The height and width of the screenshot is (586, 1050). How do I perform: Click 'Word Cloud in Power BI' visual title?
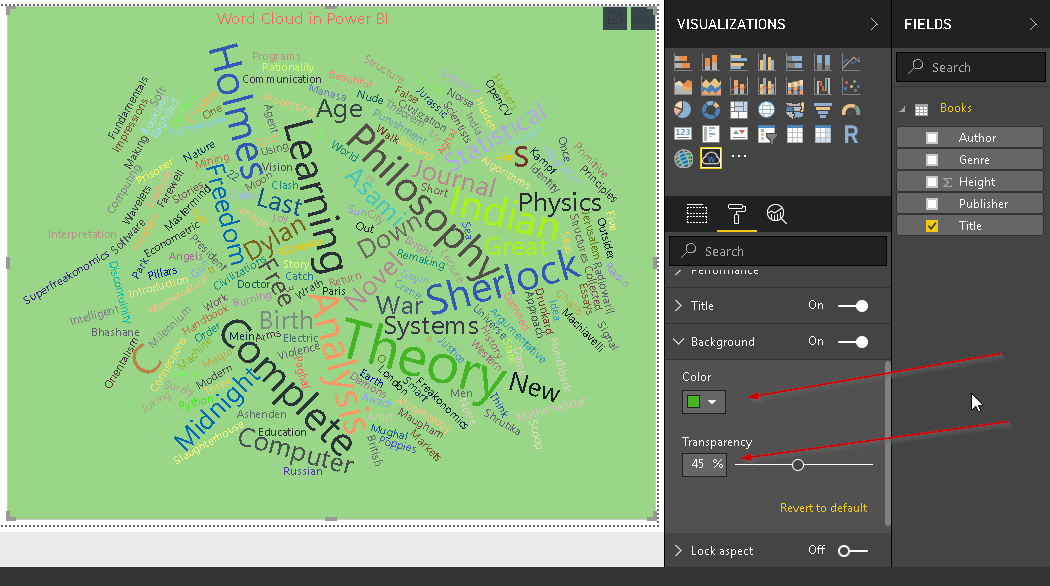[x=302, y=19]
